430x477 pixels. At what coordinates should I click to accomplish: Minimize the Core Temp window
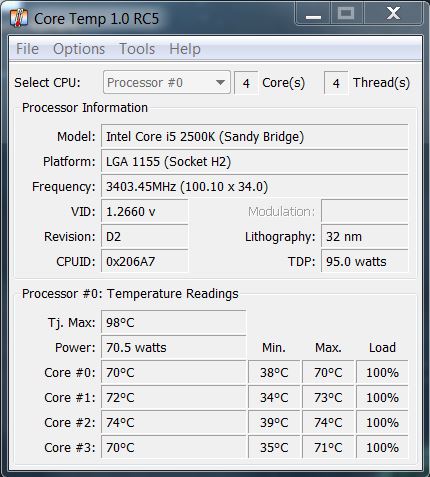point(313,14)
